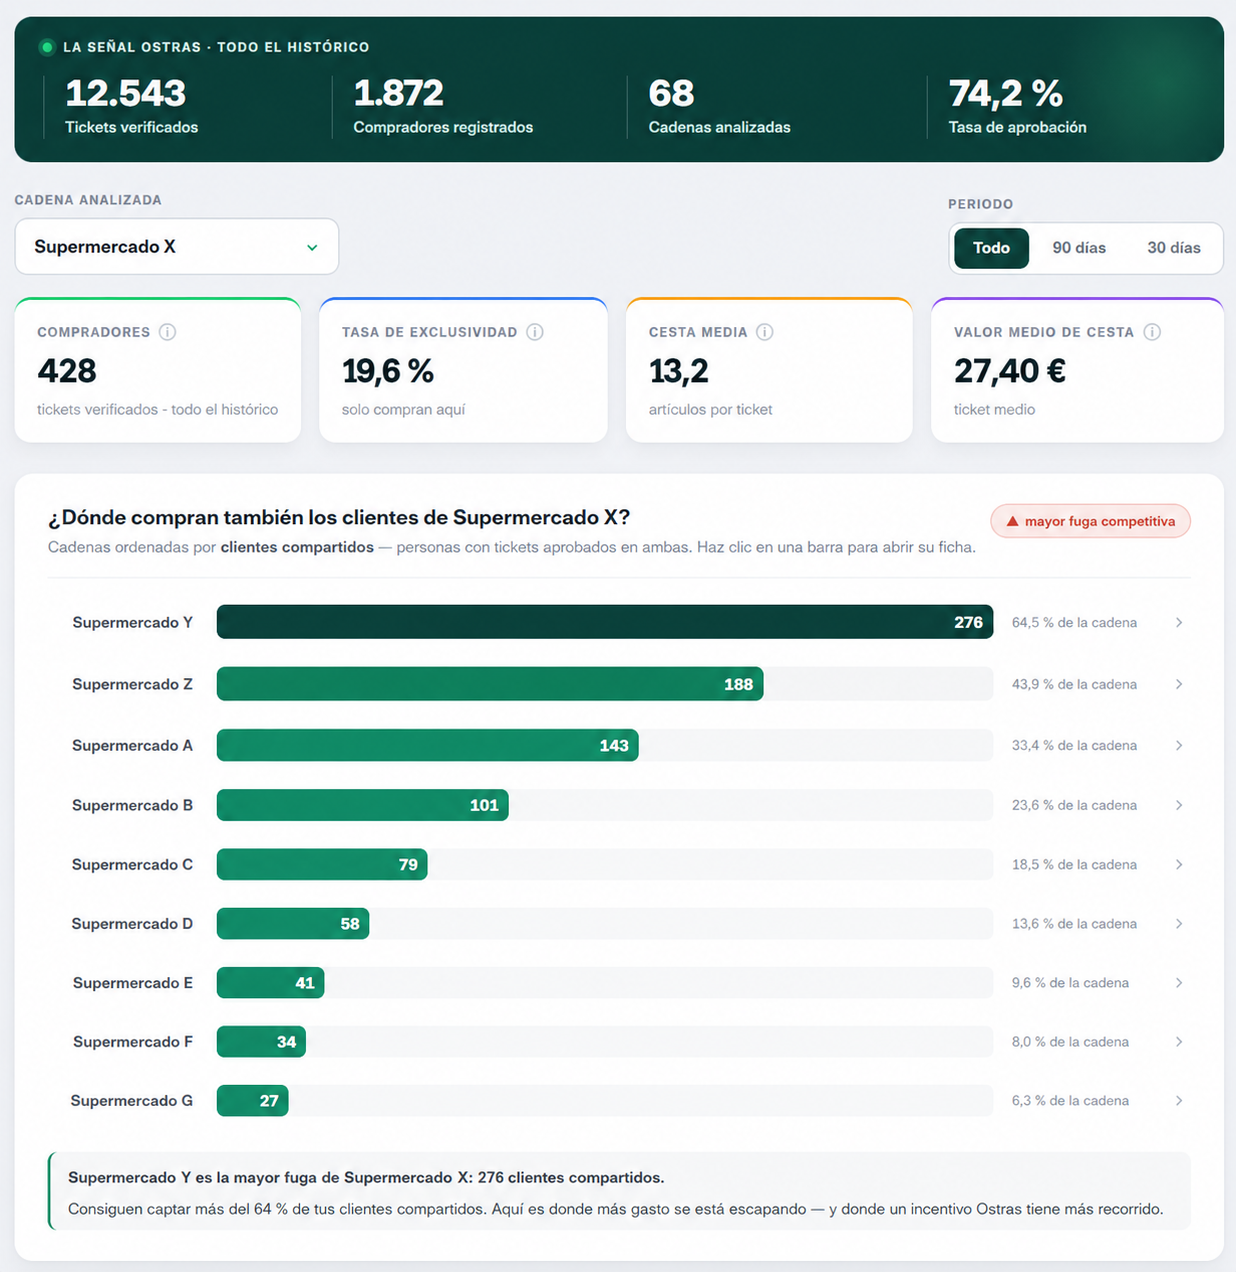This screenshot has height=1272, width=1236.
Task: Click info icon by Valor Medio de Cesta
Action: coord(1152,332)
